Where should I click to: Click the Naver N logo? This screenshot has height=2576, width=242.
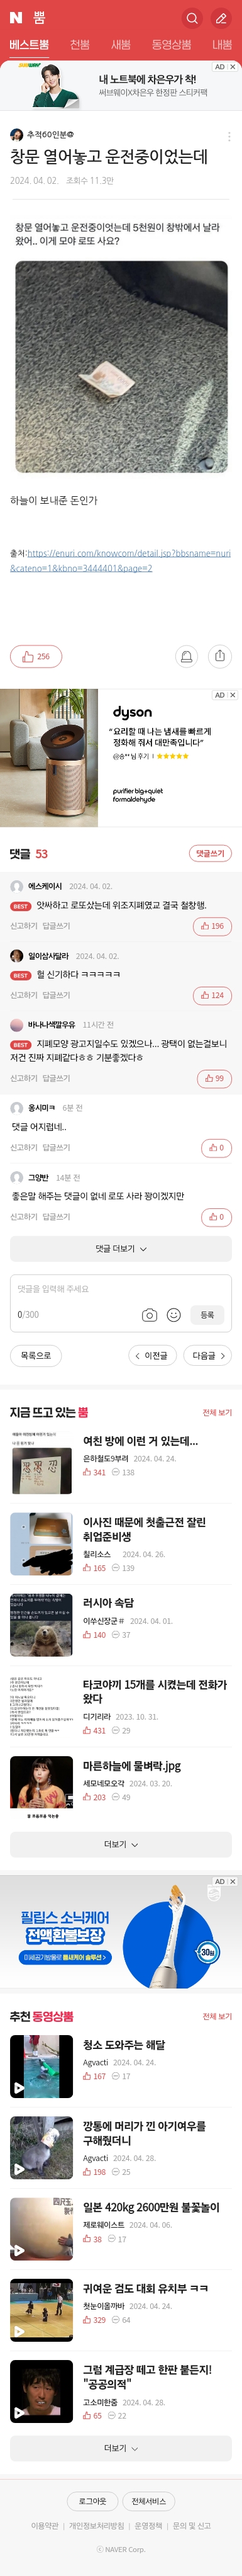(16, 18)
